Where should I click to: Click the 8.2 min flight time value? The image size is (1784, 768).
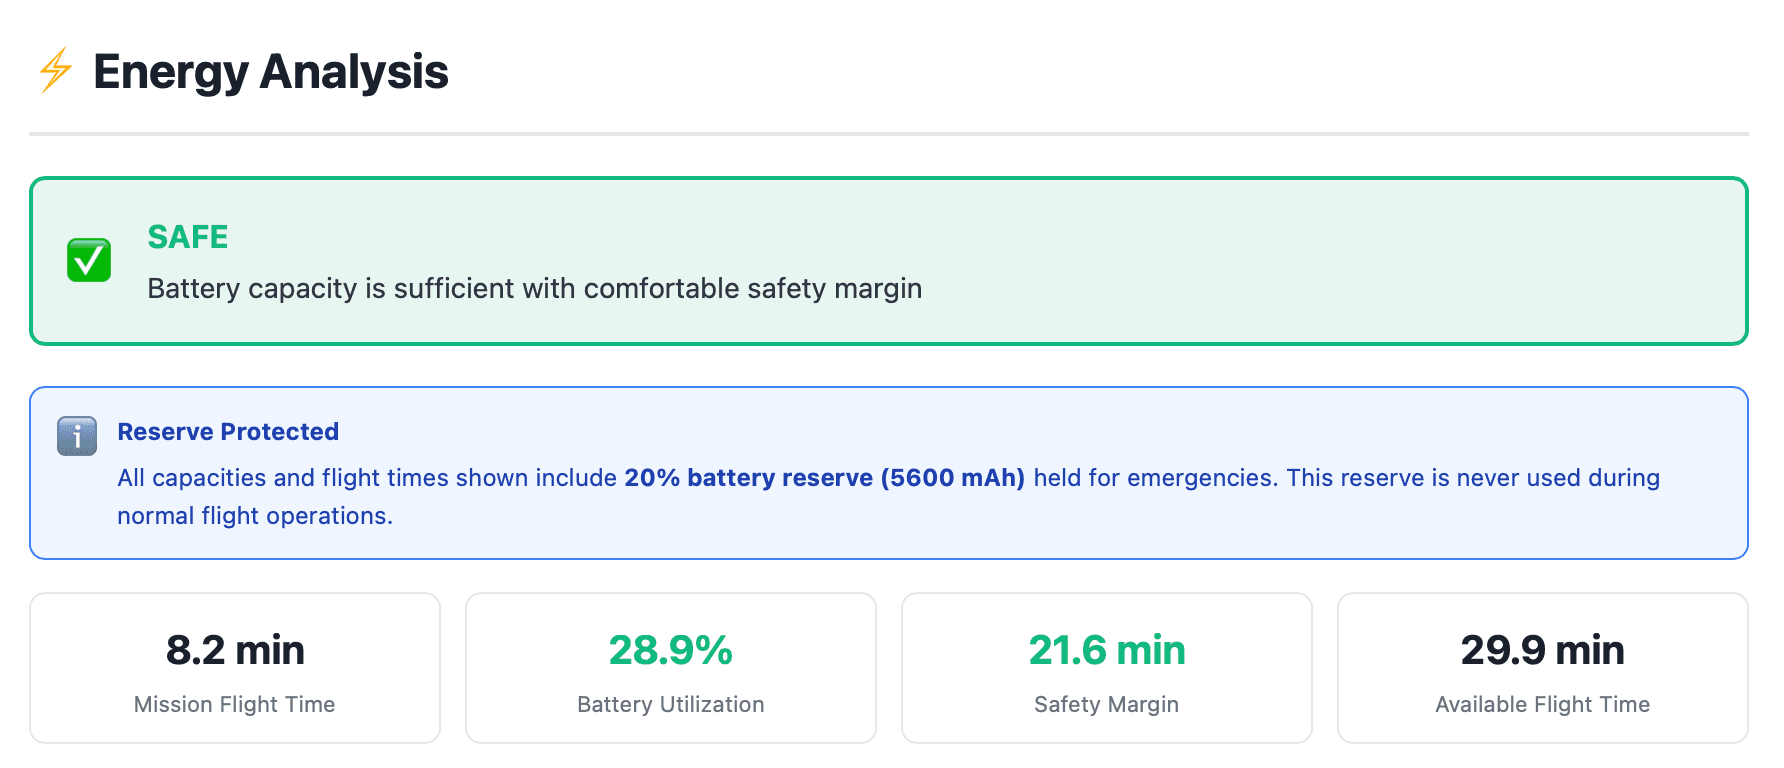click(x=234, y=650)
